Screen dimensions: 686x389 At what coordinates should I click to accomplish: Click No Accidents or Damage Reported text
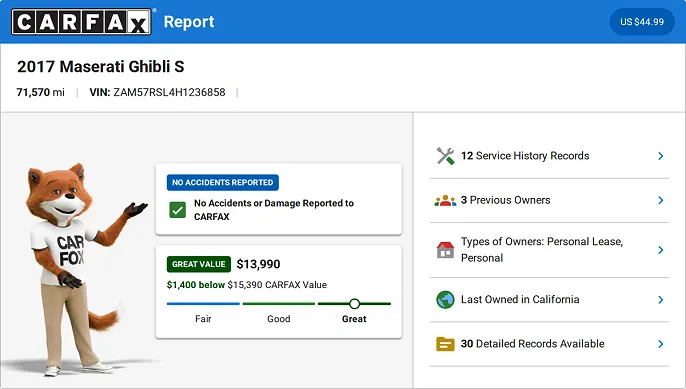(274, 210)
